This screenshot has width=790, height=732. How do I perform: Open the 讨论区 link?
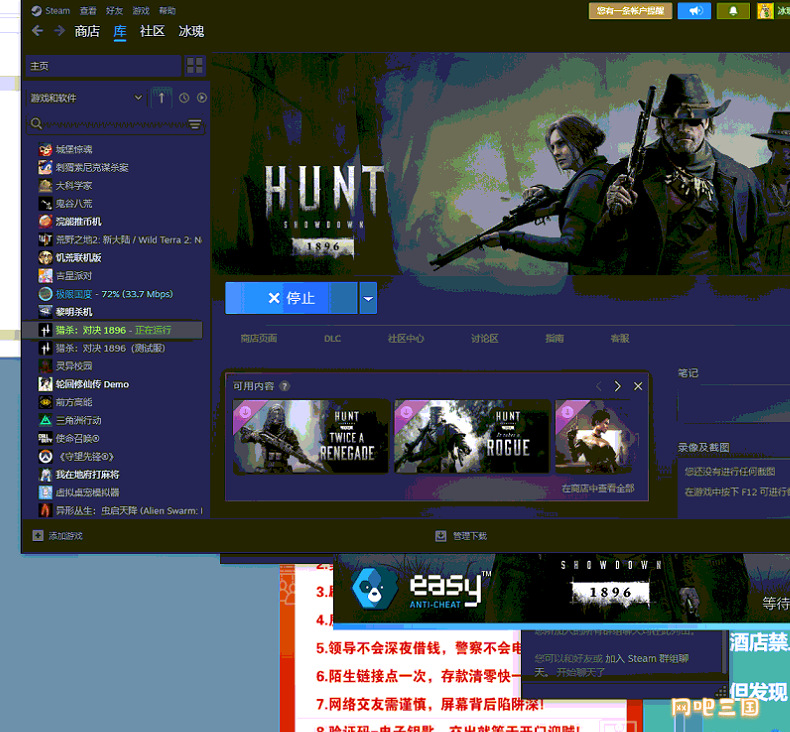pos(485,339)
